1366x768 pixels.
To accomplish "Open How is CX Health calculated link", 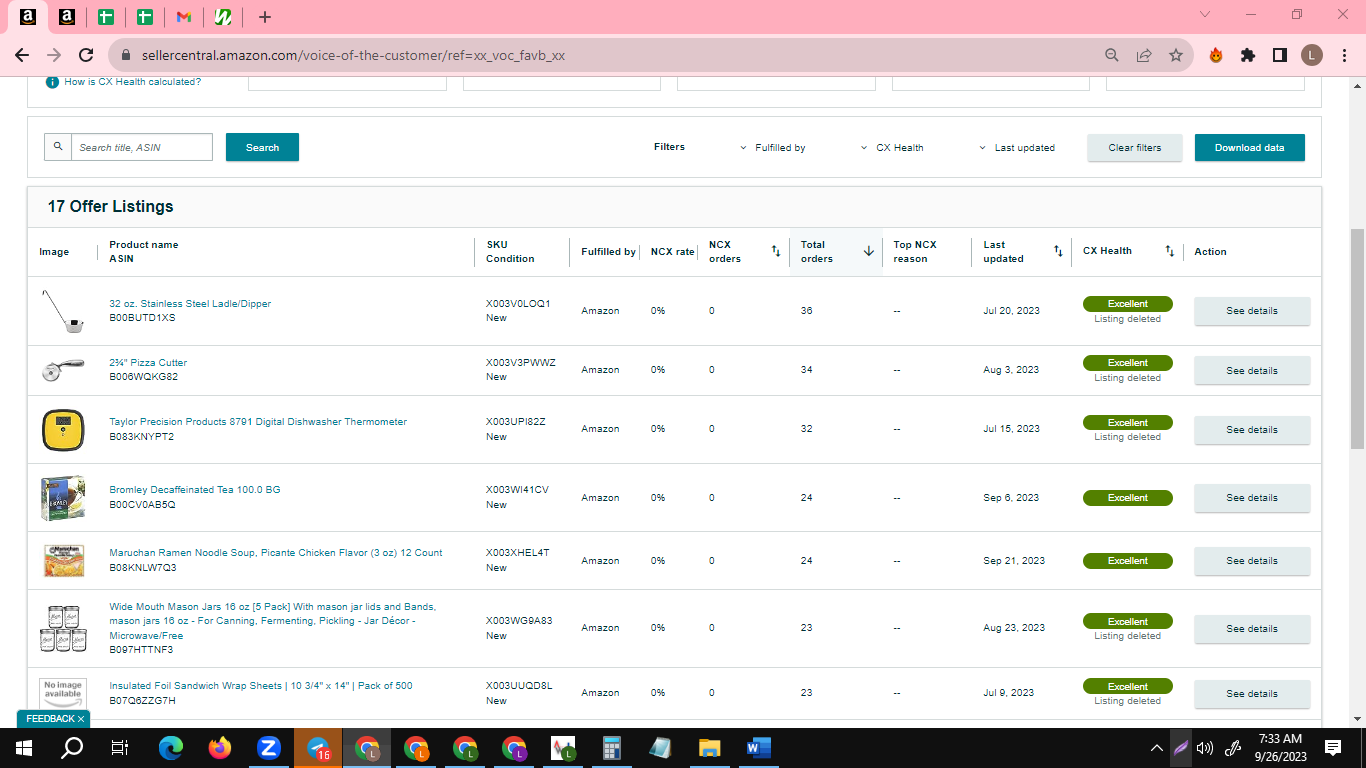I will point(133,82).
